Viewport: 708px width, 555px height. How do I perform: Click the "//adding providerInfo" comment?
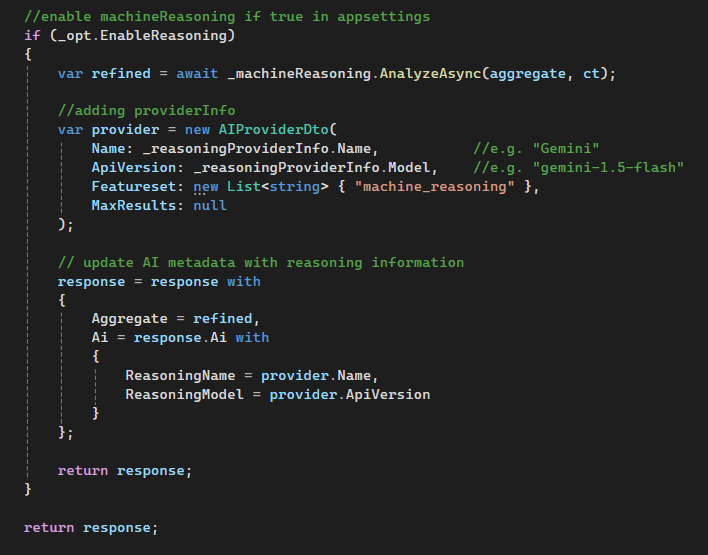pos(146,110)
